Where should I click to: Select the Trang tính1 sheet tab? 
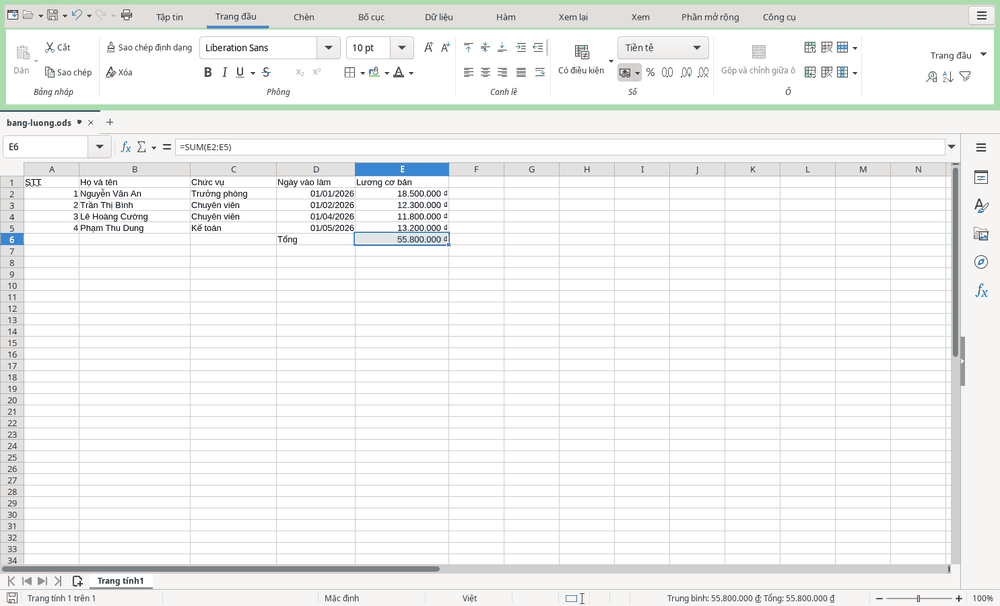coord(121,581)
